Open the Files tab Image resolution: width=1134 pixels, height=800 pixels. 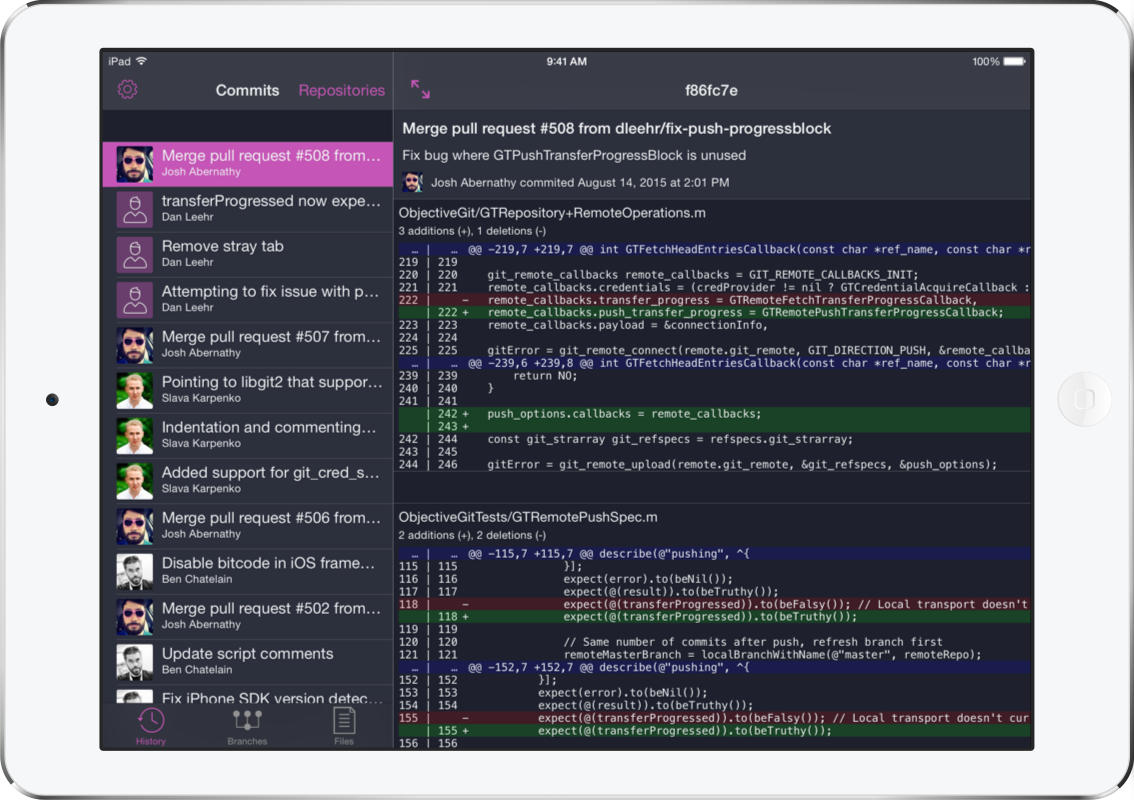pyautogui.click(x=344, y=726)
